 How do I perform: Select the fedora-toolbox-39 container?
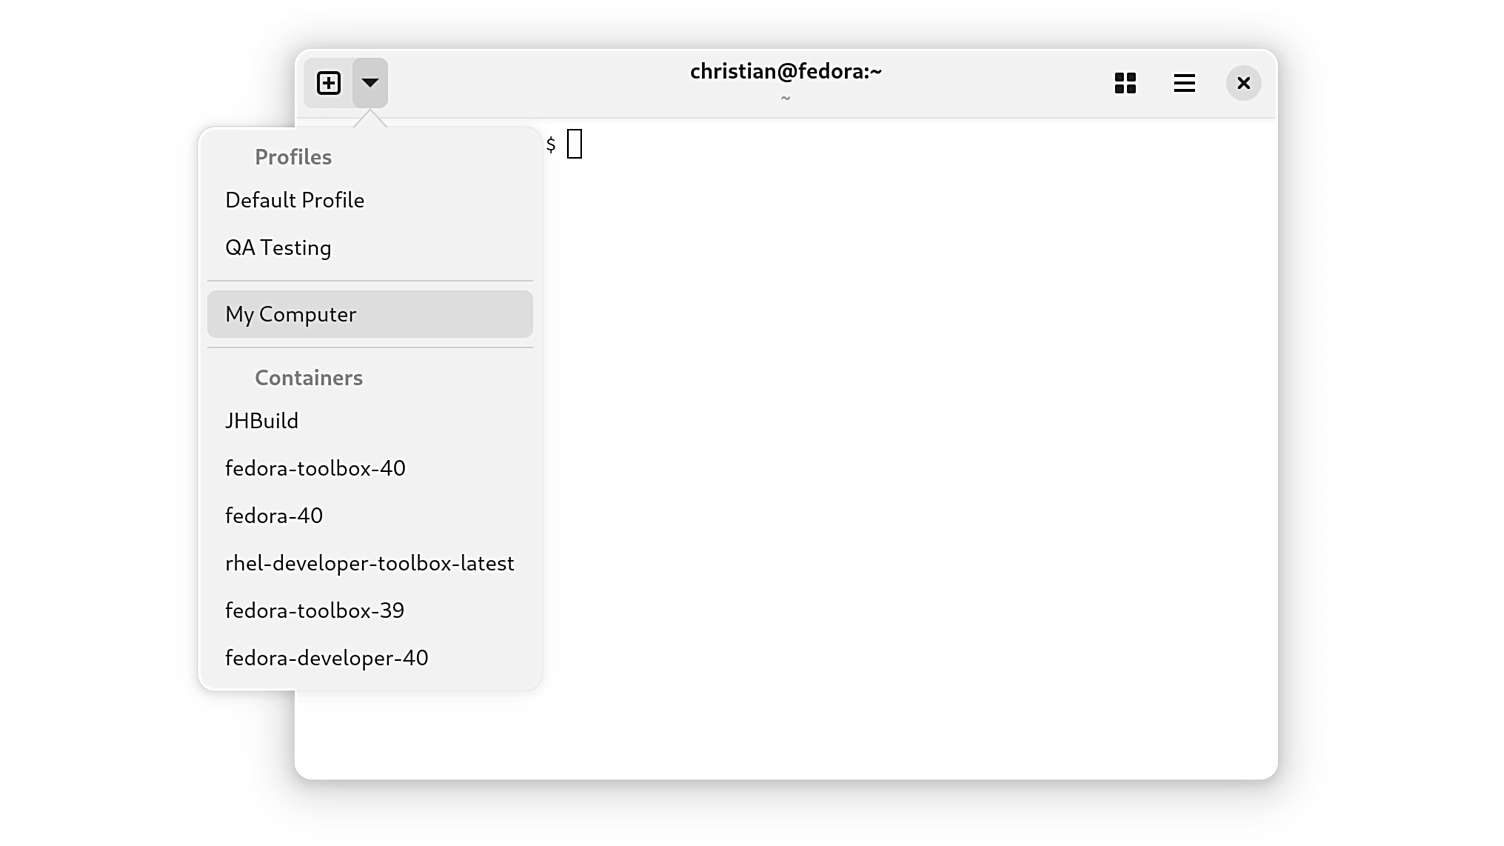(370, 610)
